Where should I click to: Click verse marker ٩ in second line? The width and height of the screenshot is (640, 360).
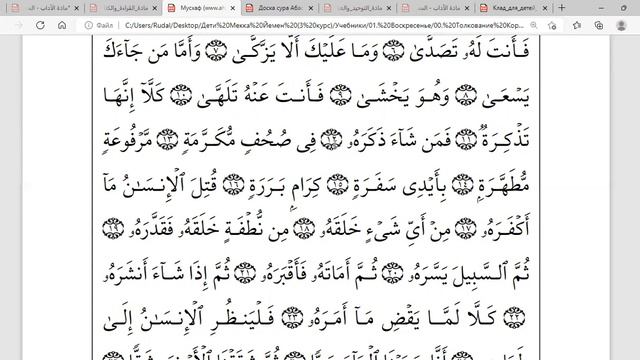pos(340,96)
